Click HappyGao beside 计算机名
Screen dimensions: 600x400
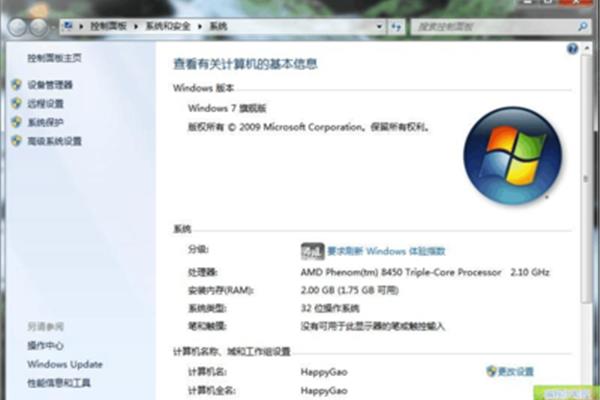324,372
